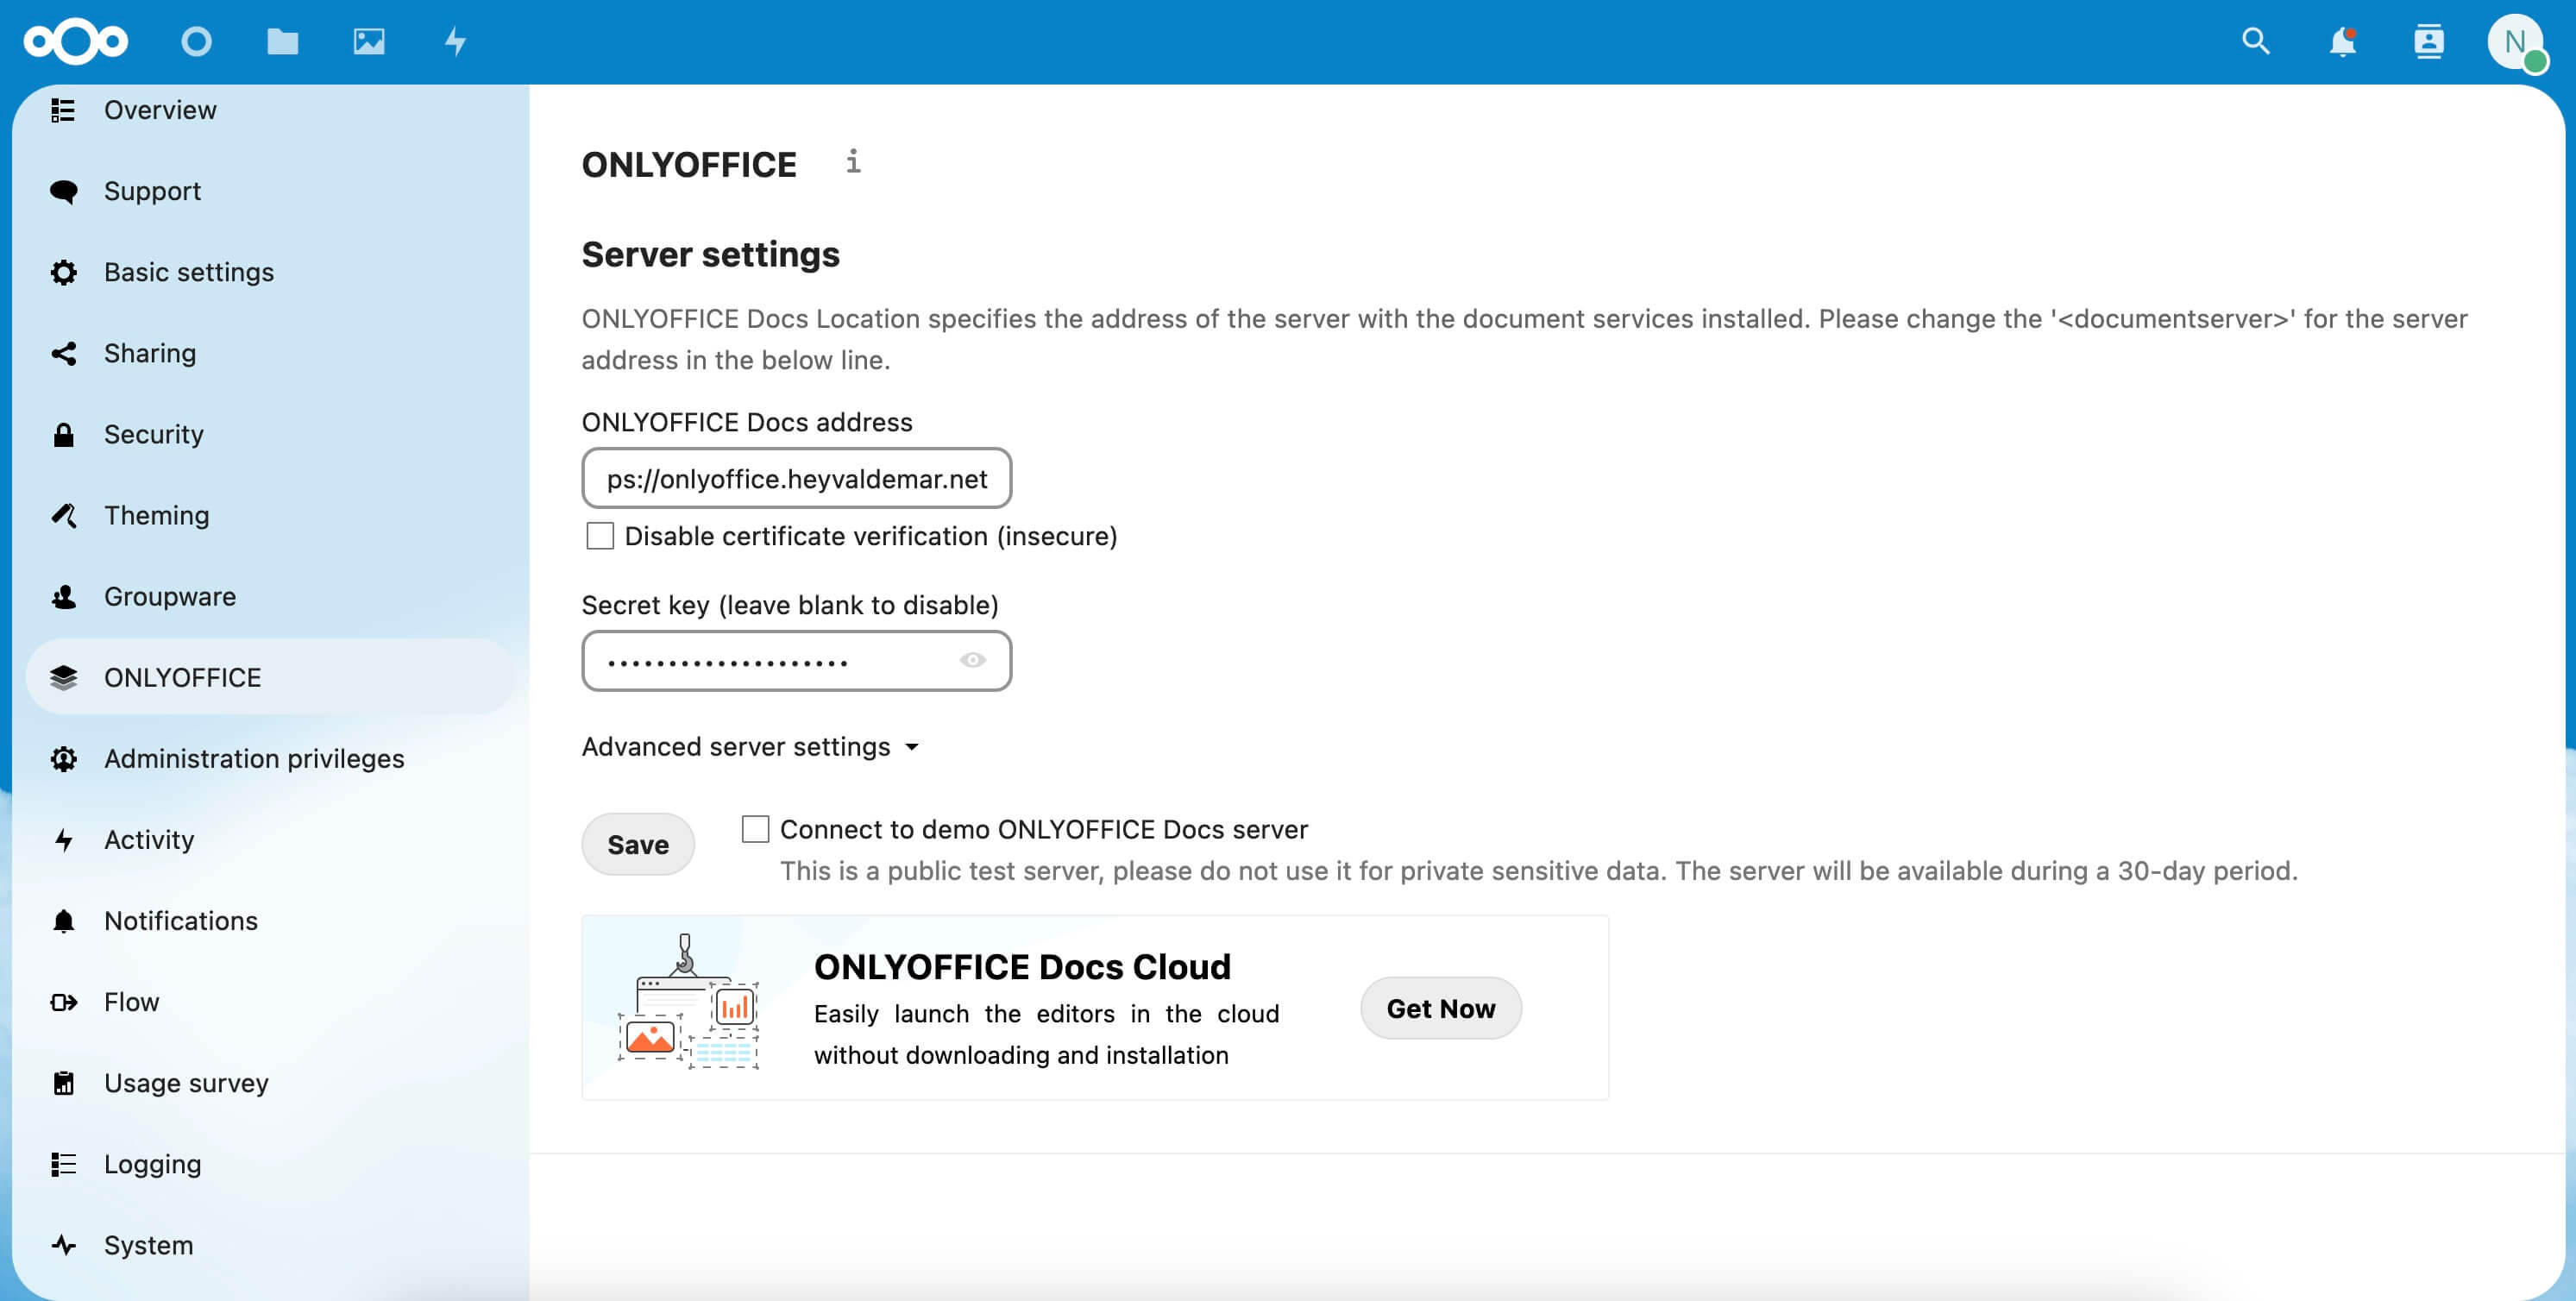This screenshot has height=1301, width=2576.
Task: Toggle Connect to demo ONLYOFFICE server
Action: [757, 828]
